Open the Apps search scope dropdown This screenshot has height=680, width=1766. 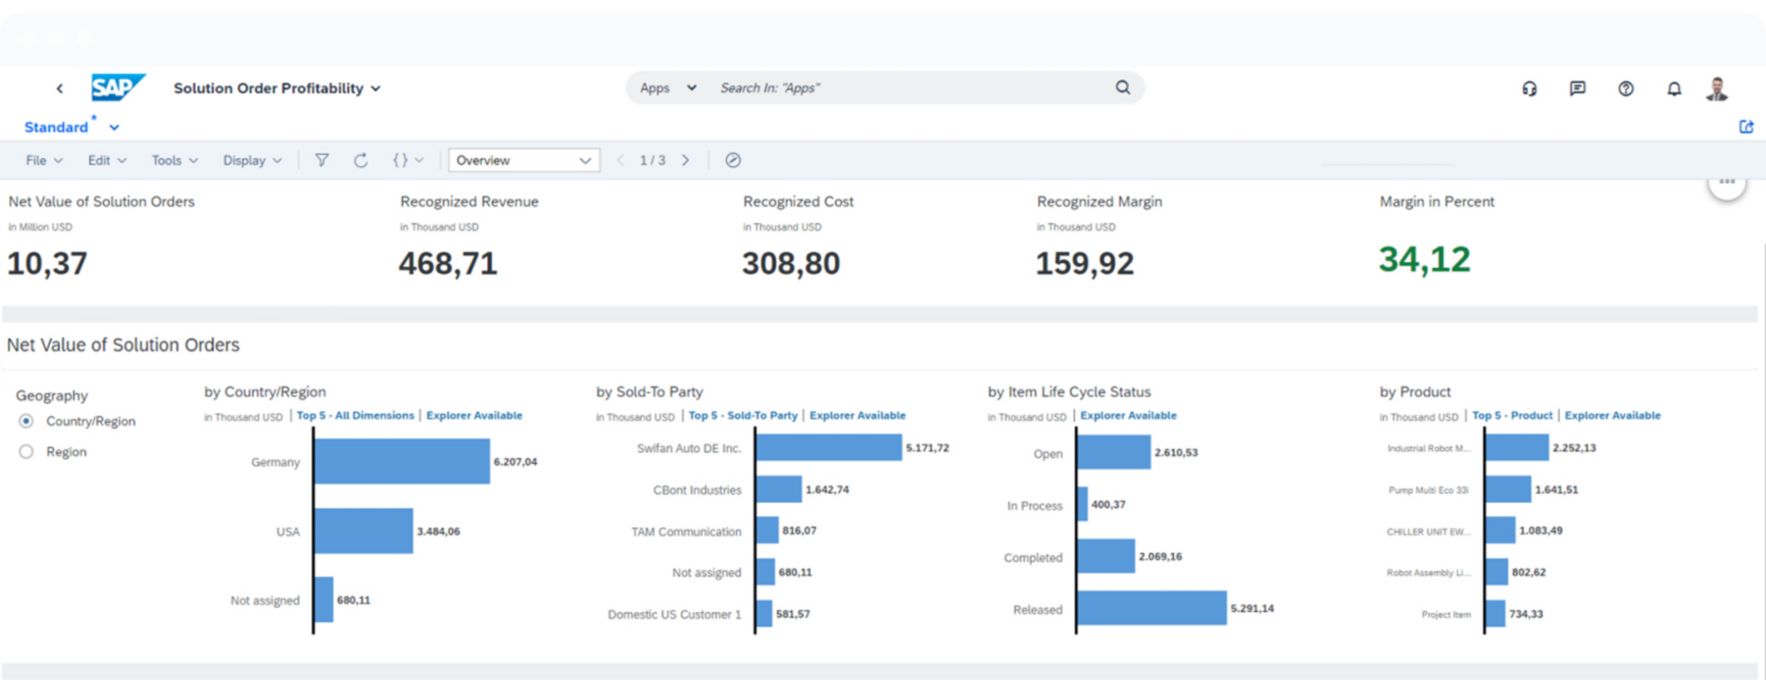667,88
